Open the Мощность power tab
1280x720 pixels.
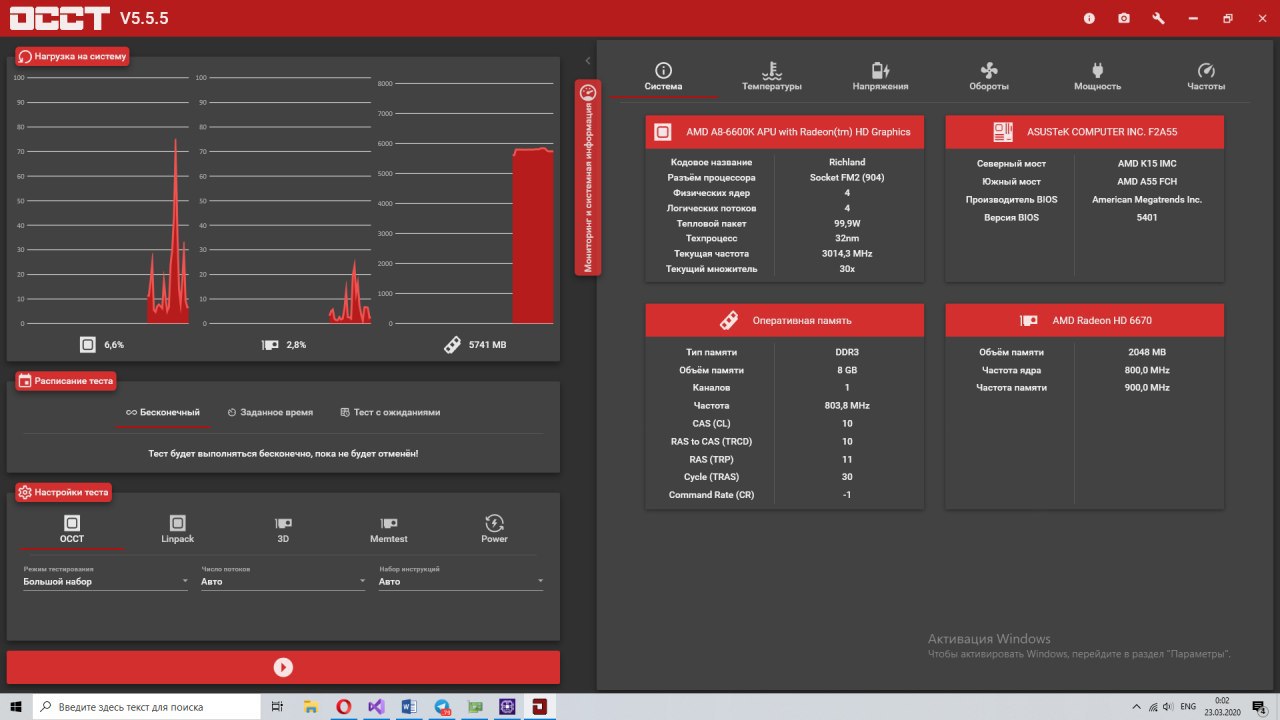1097,77
